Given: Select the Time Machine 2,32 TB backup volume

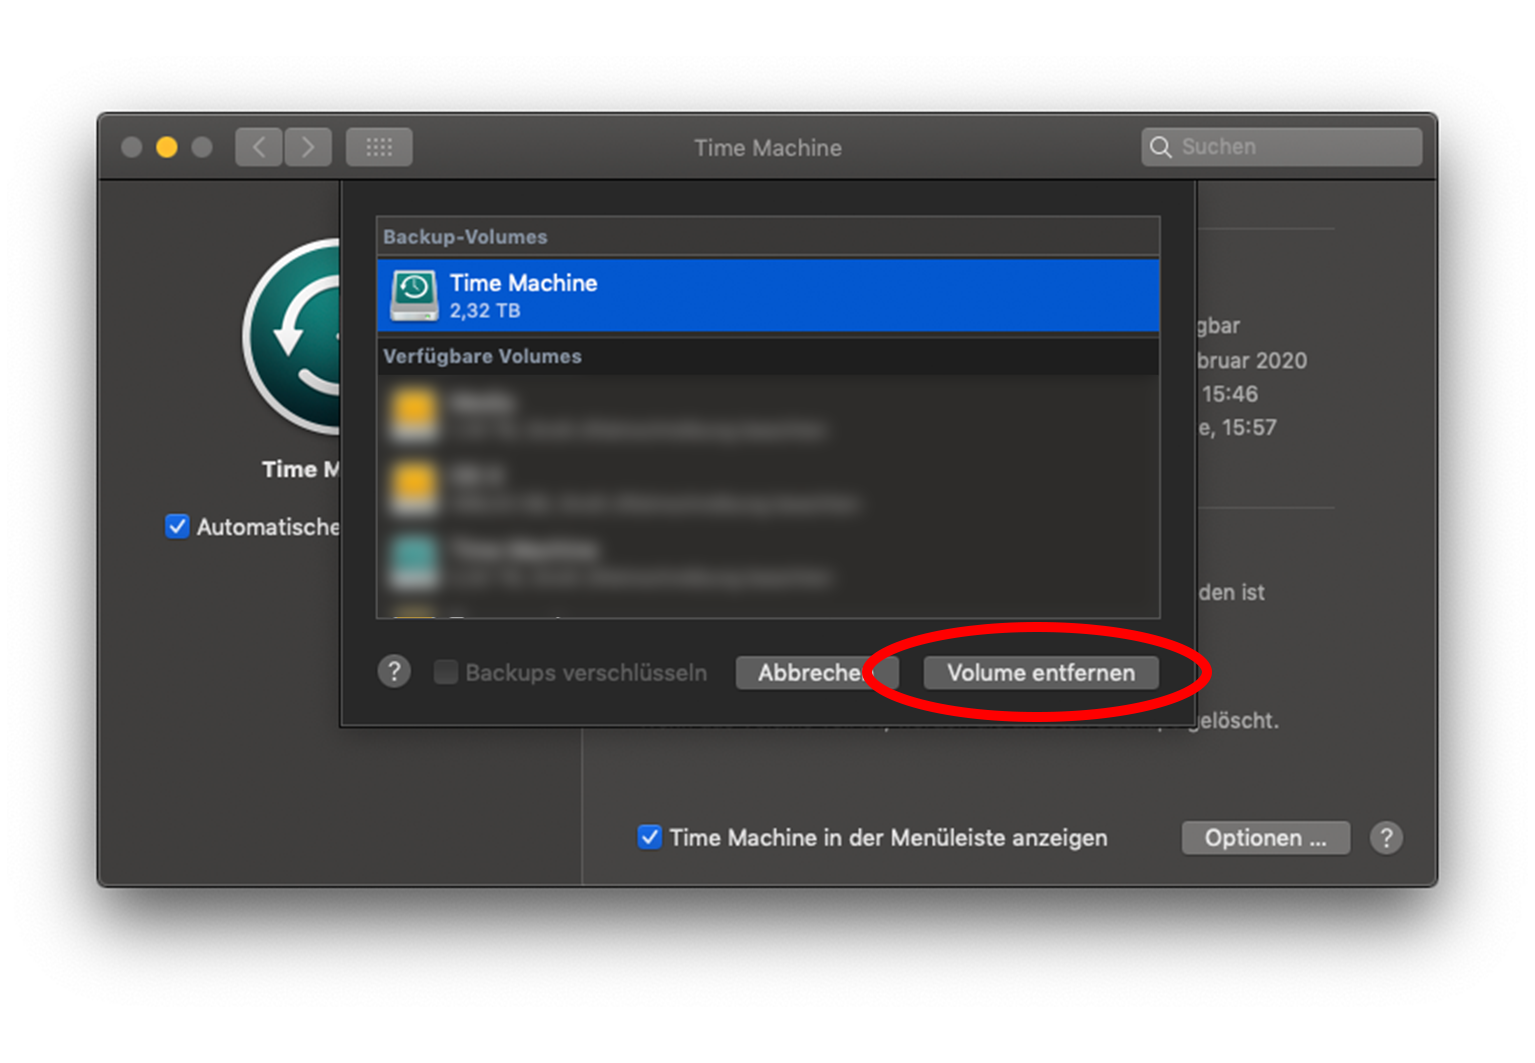Looking at the screenshot, I should (768, 295).
